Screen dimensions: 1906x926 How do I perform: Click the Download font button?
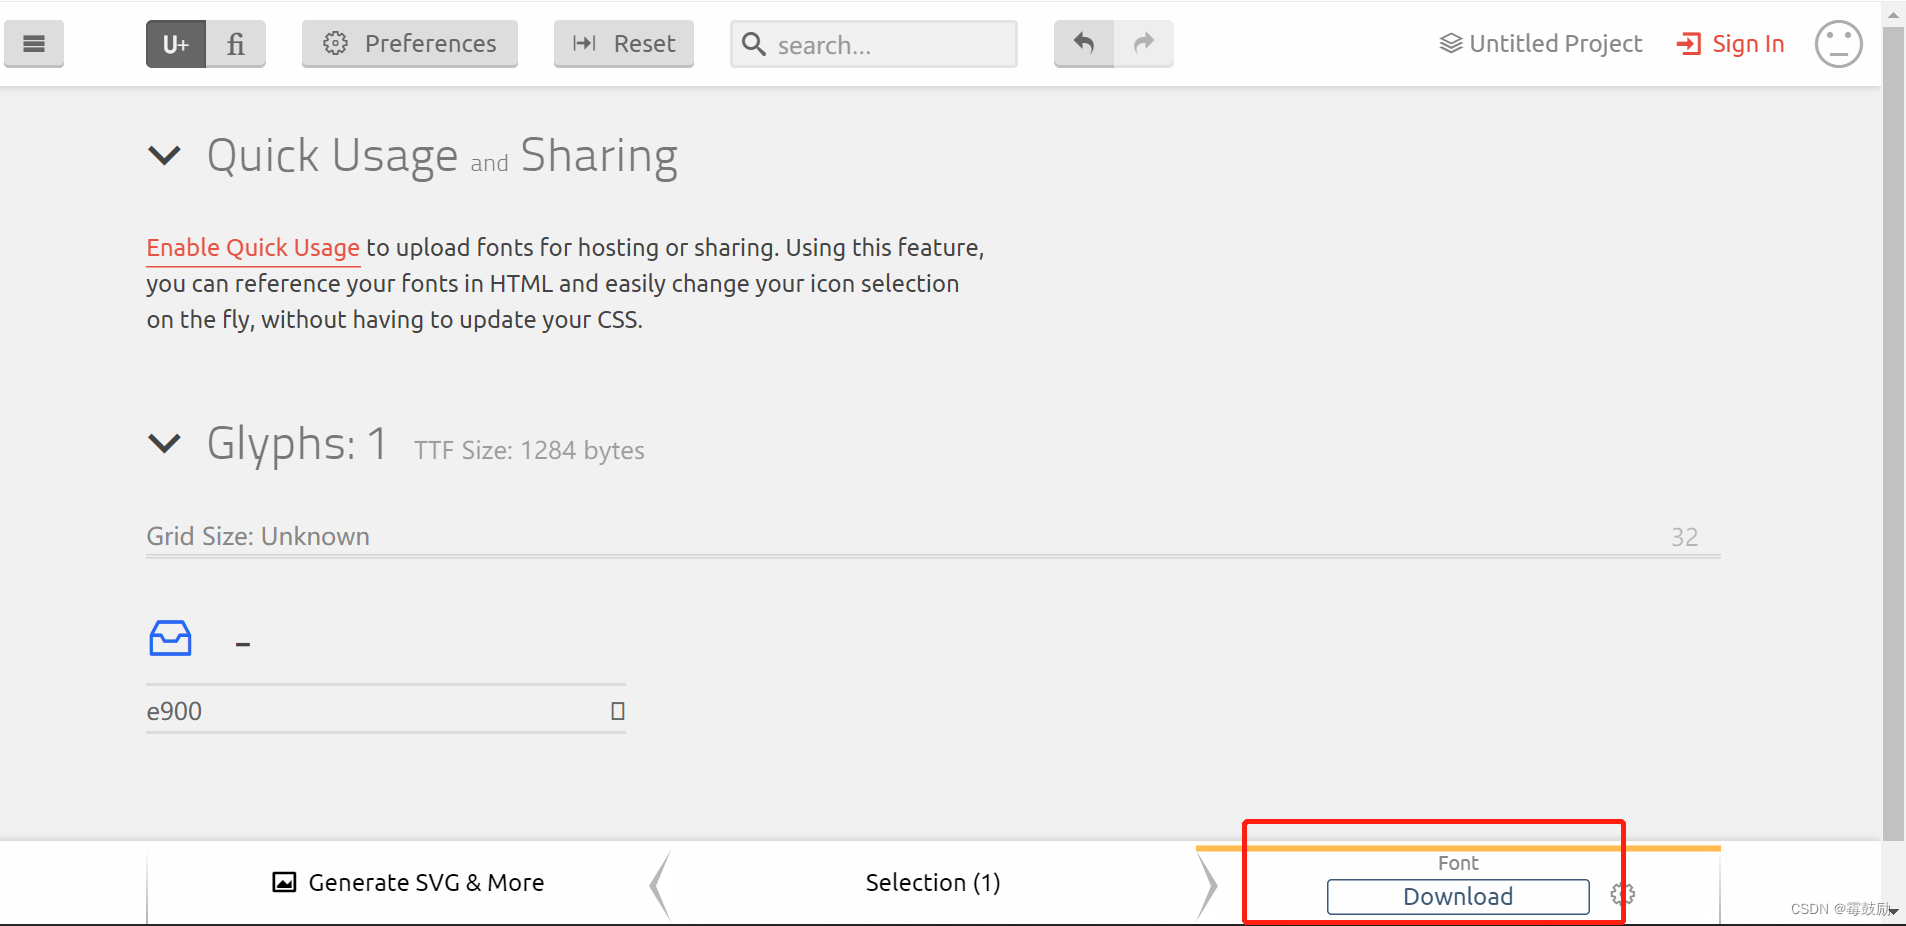pos(1458,897)
